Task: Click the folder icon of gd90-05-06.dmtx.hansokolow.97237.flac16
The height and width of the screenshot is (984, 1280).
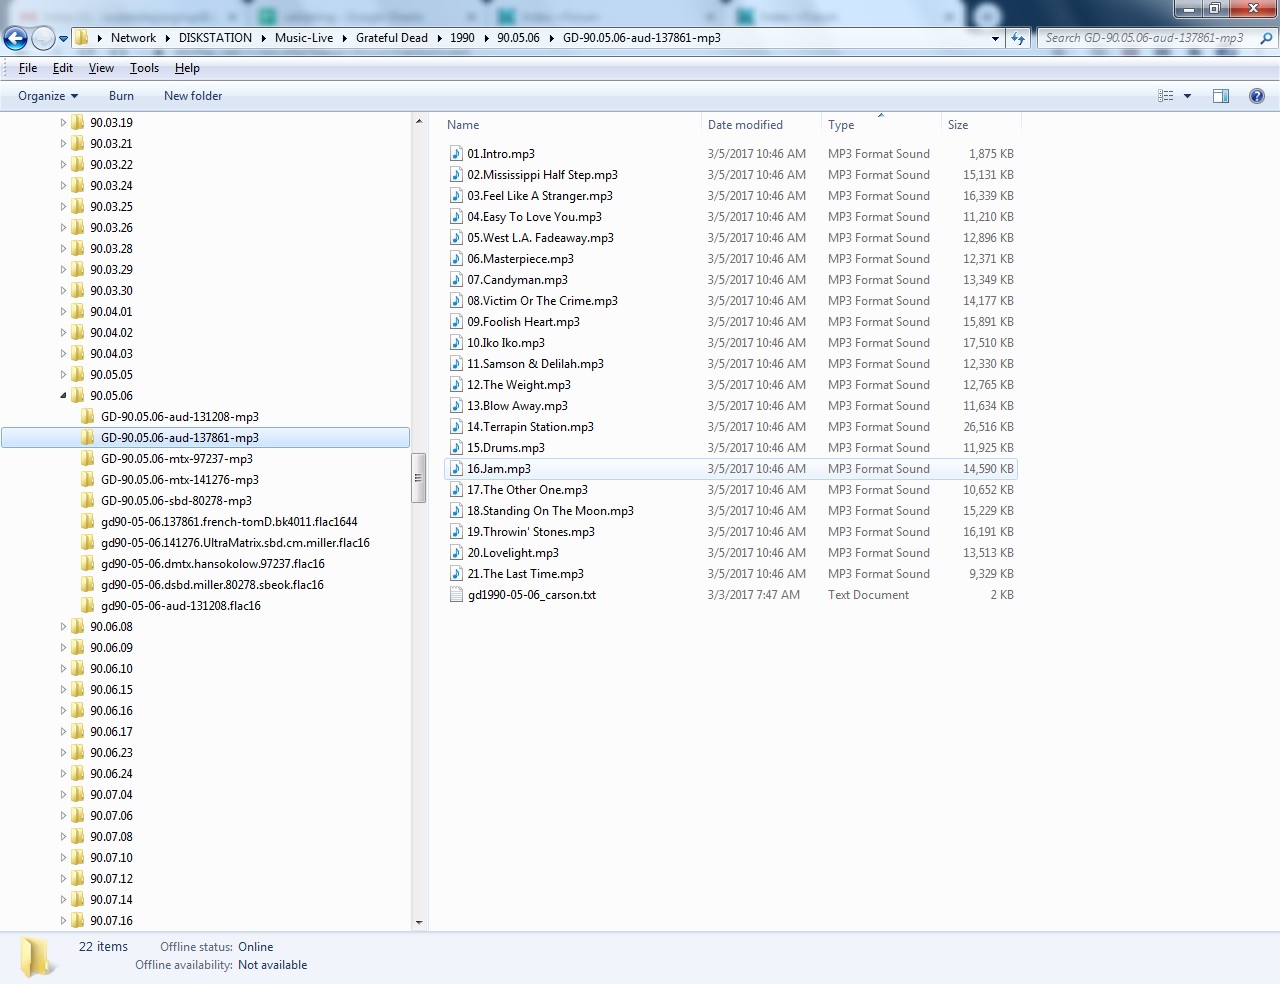Action: (88, 564)
